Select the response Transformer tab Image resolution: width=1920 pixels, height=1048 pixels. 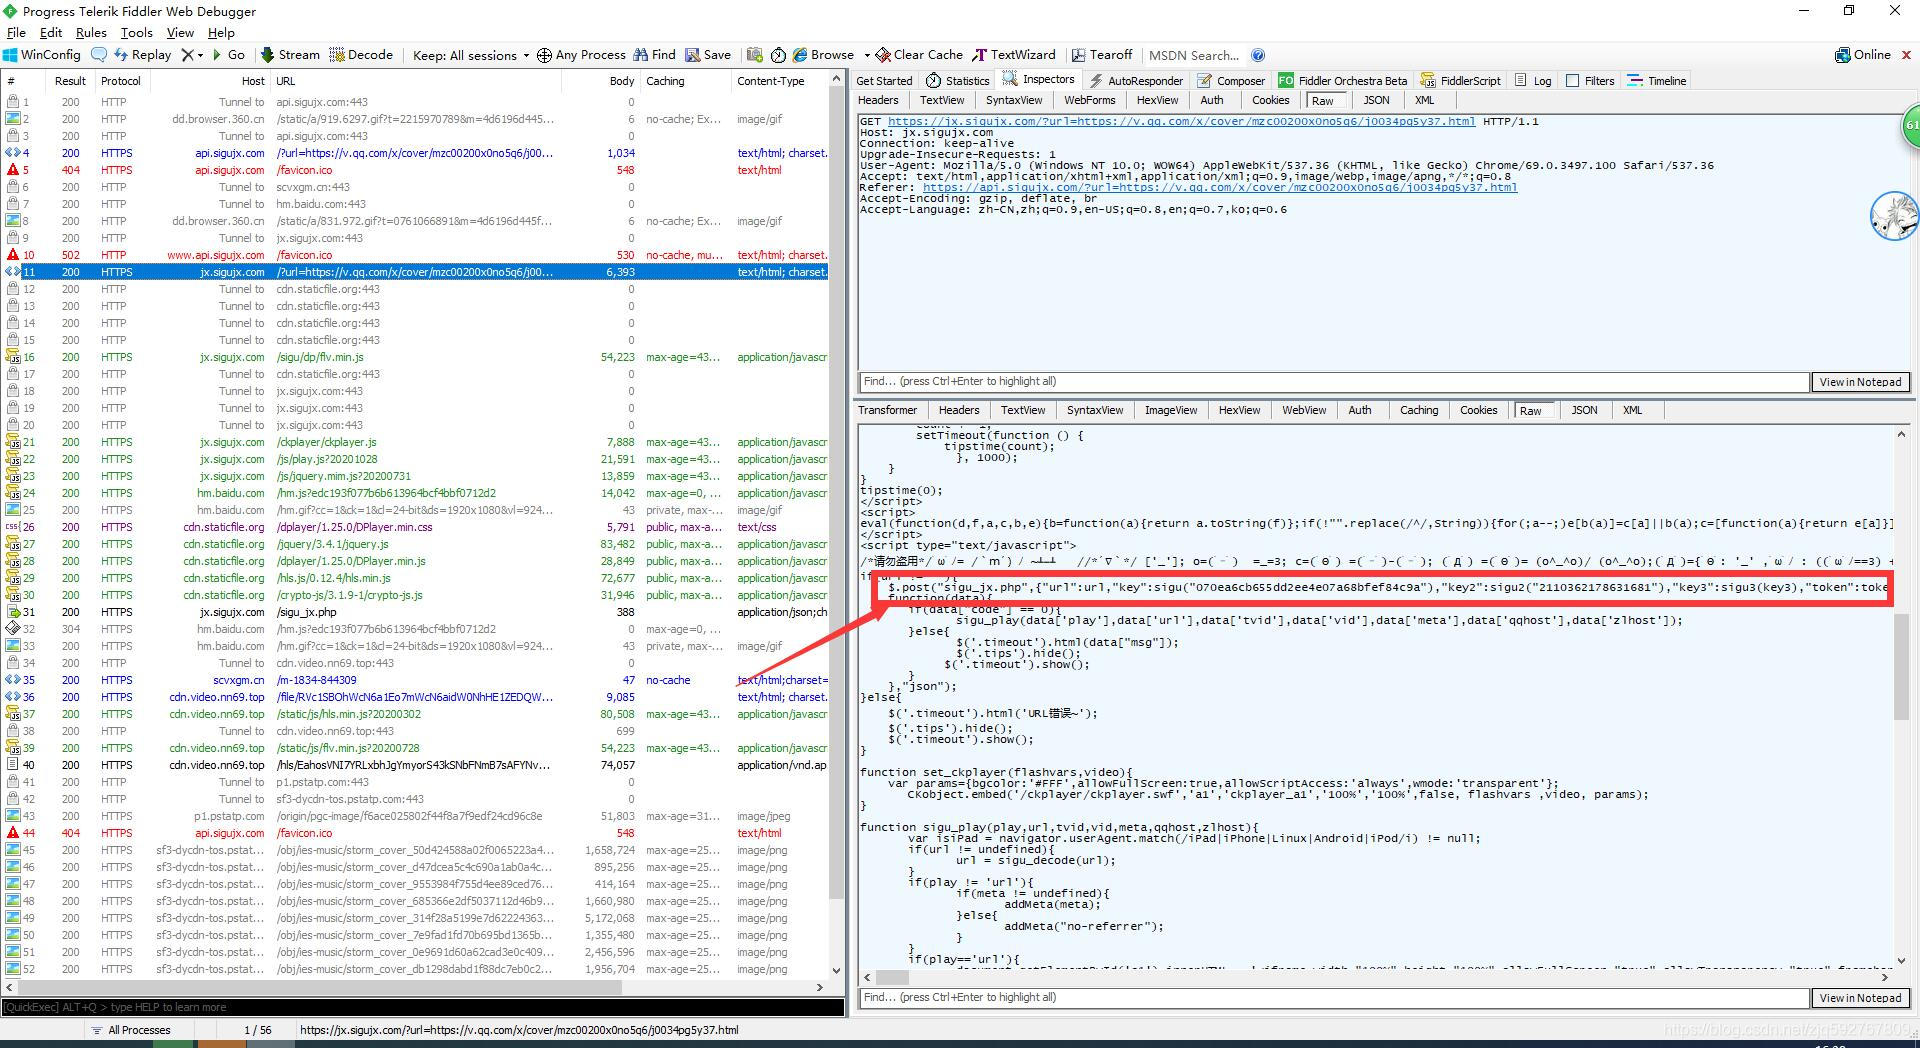[x=887, y=410]
